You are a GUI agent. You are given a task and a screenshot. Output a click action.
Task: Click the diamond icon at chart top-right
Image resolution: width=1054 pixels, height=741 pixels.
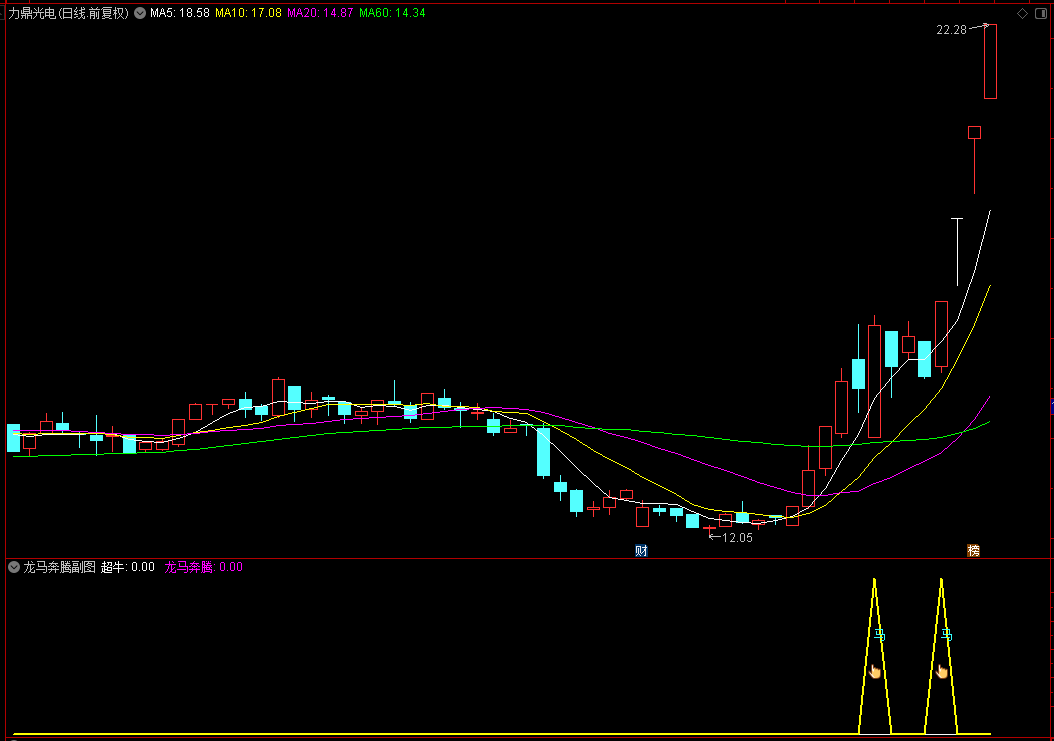pos(1022,13)
